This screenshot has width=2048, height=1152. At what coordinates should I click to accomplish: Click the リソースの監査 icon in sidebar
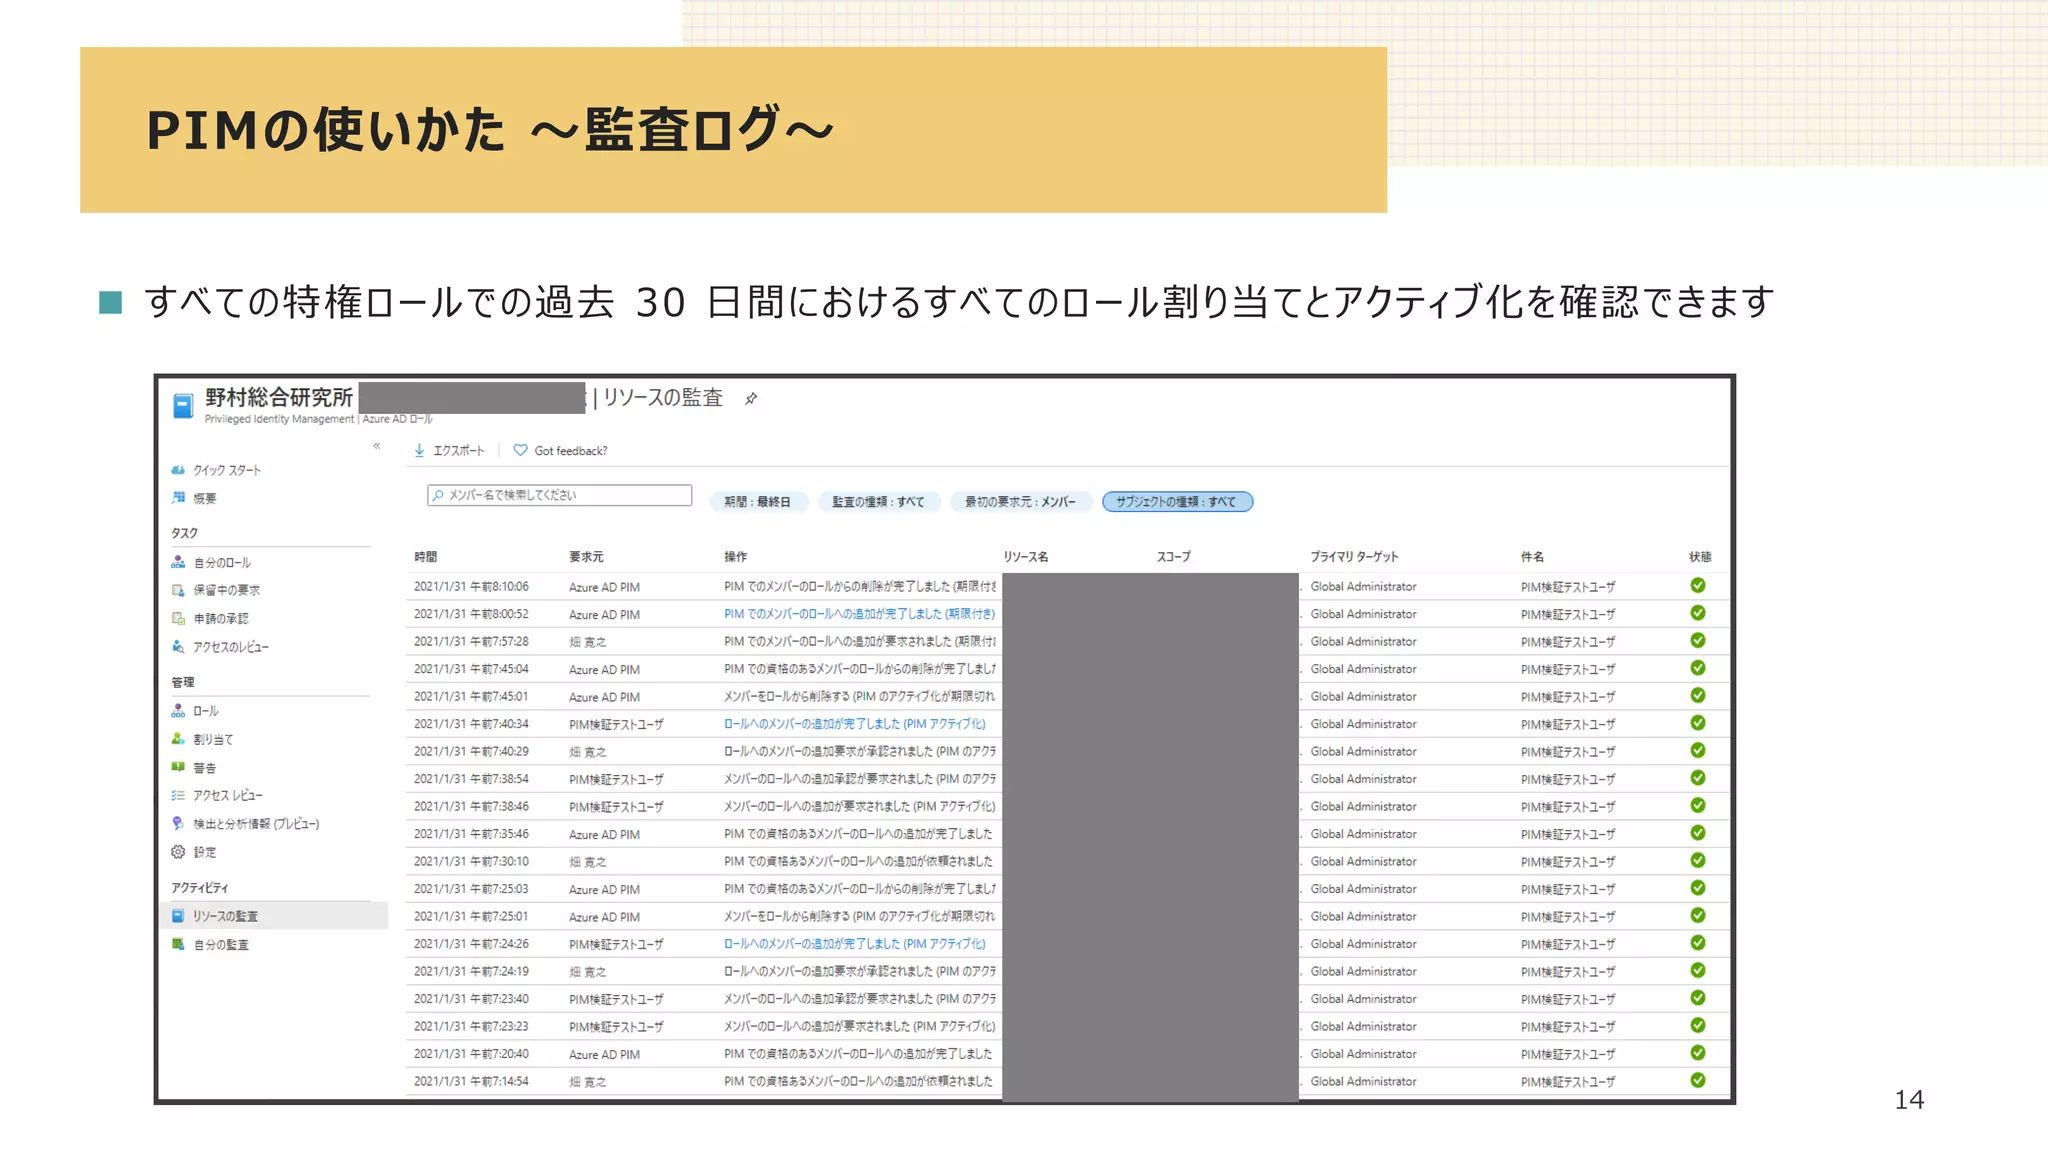[x=178, y=916]
